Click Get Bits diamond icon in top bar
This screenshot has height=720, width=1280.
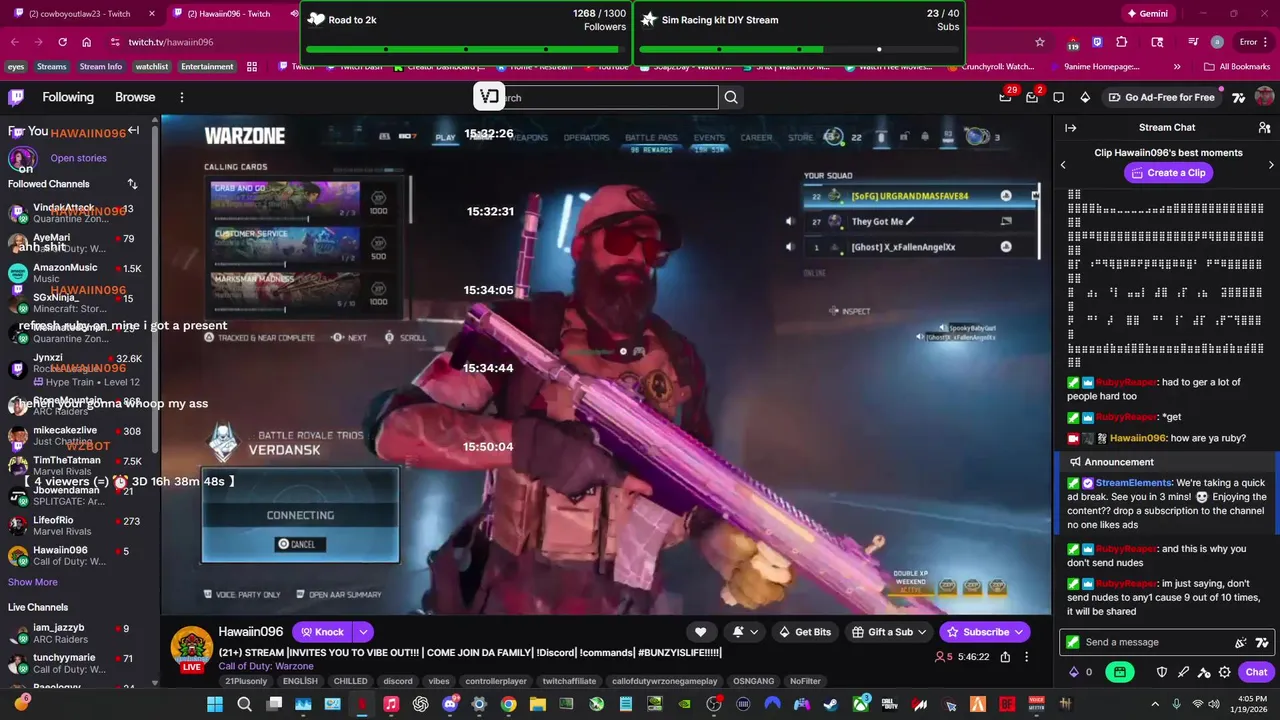tap(1085, 97)
